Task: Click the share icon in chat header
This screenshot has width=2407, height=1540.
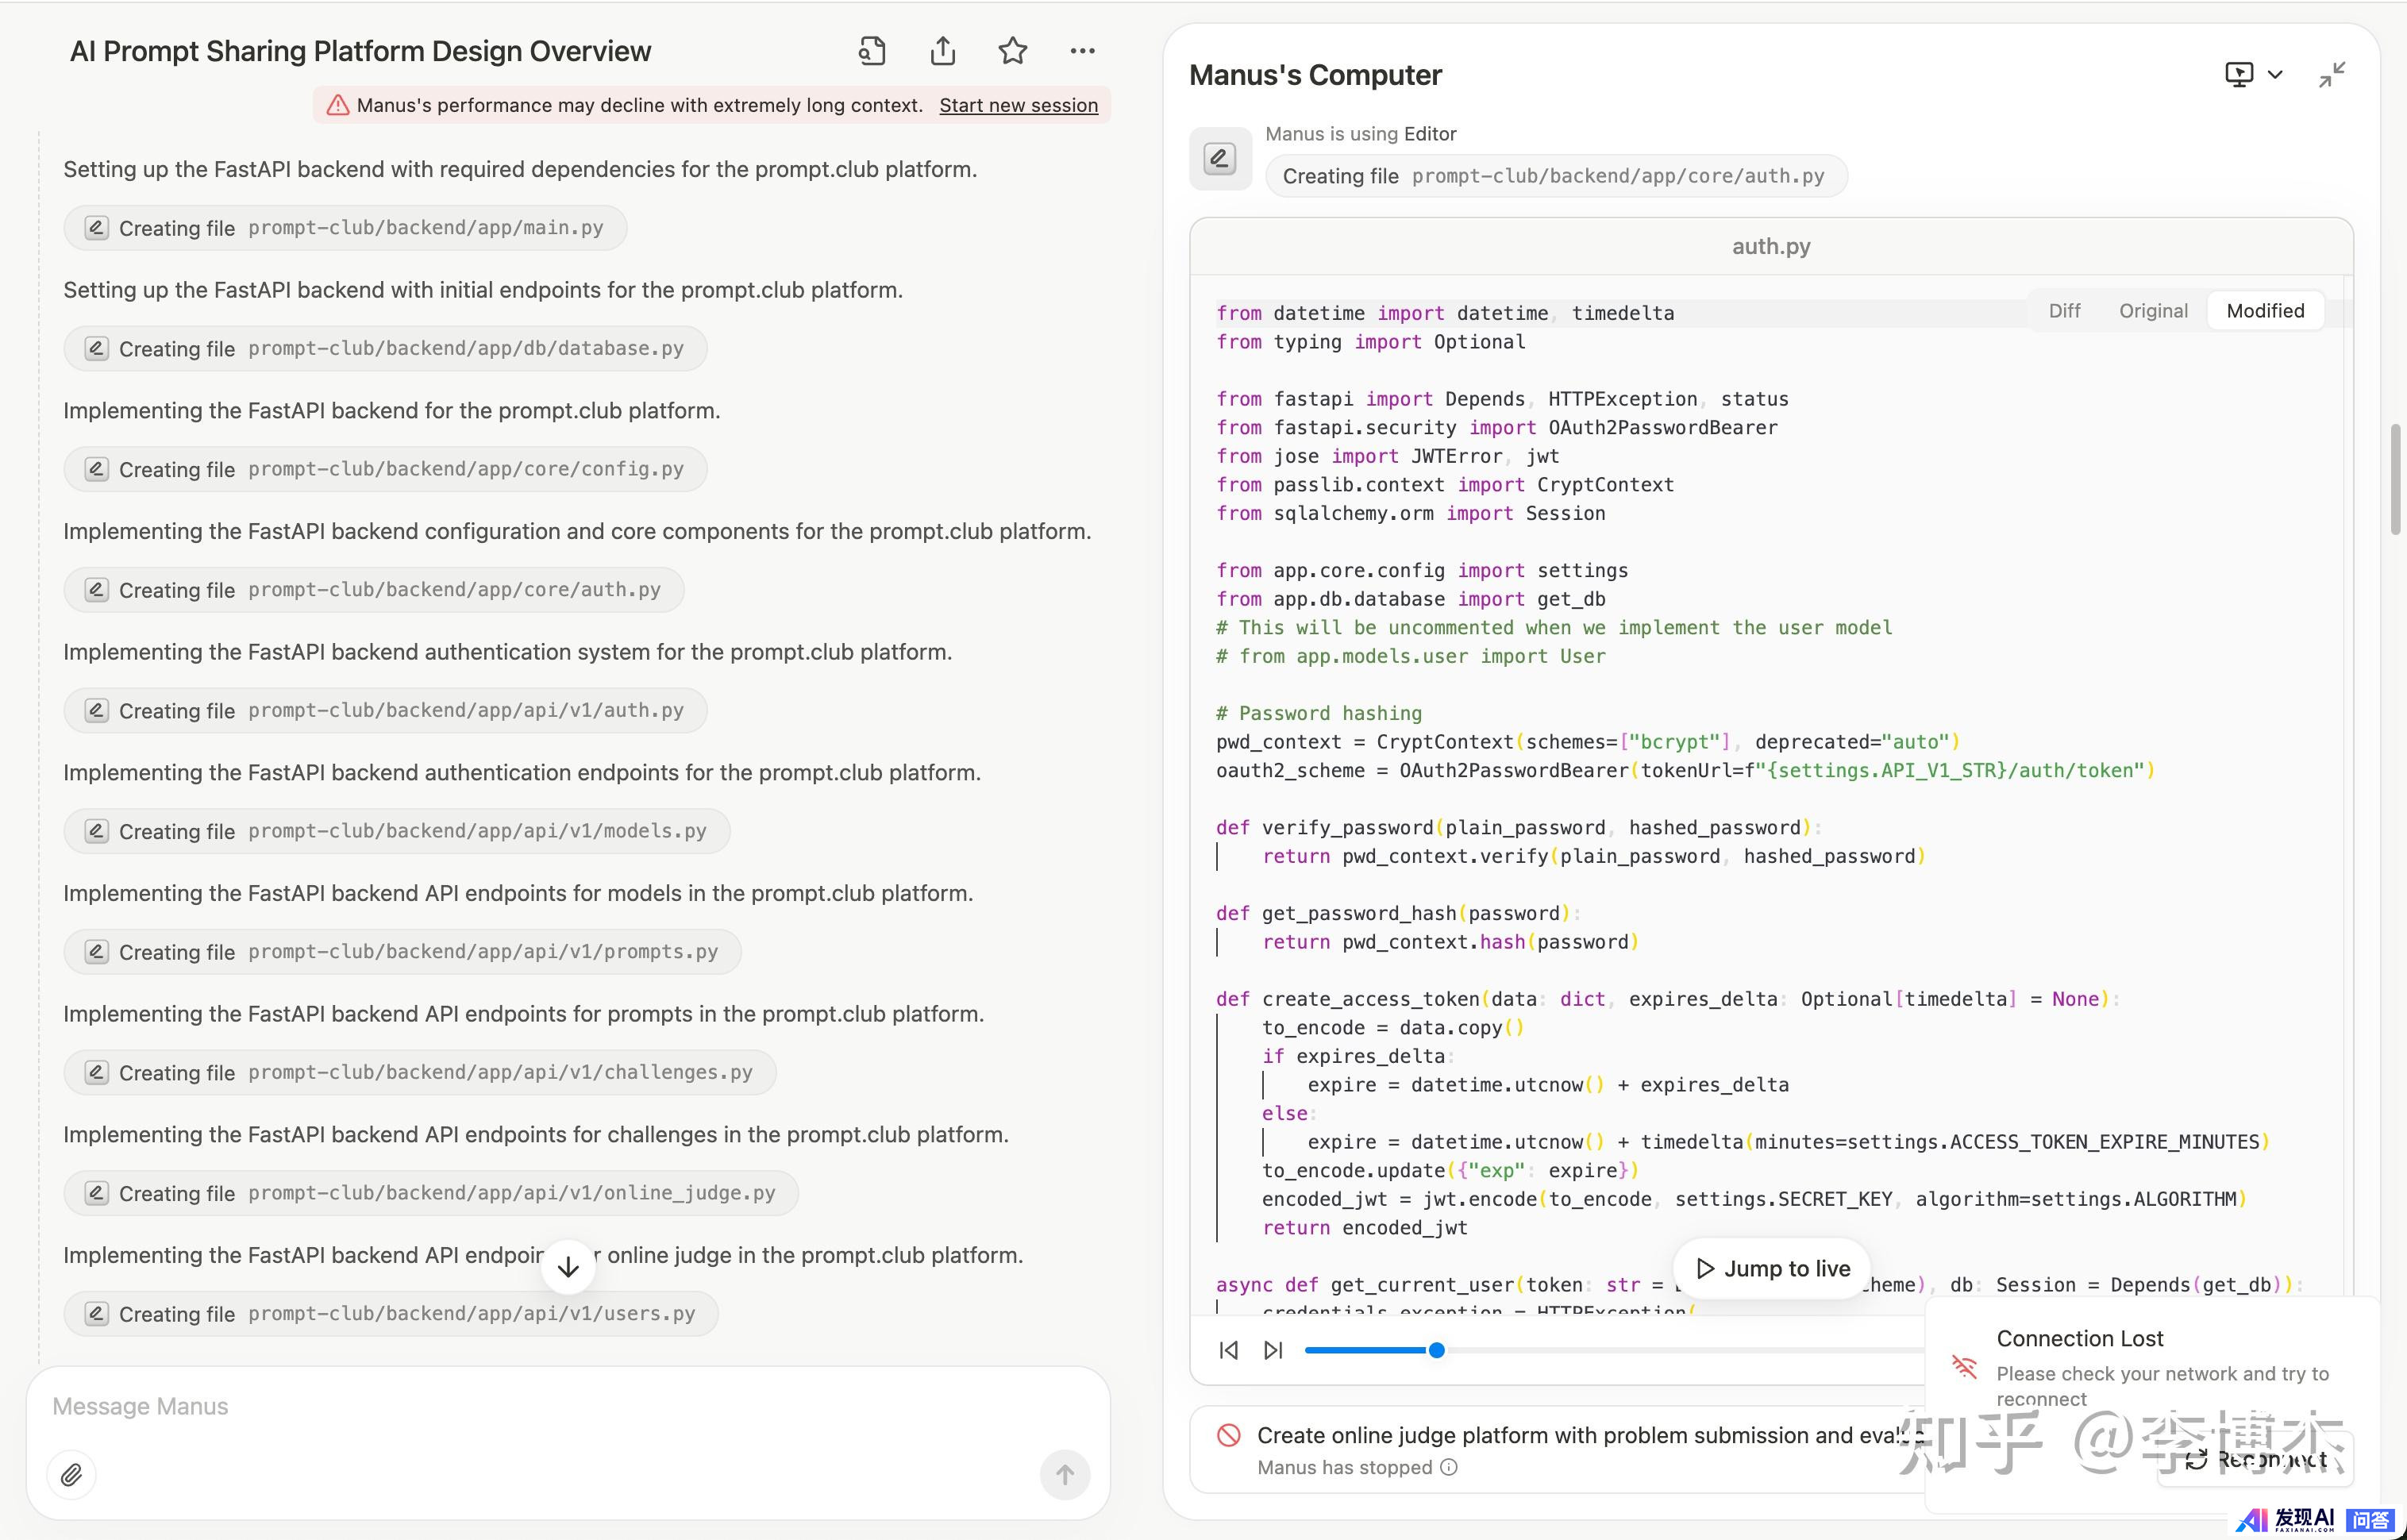Action: (x=942, y=51)
